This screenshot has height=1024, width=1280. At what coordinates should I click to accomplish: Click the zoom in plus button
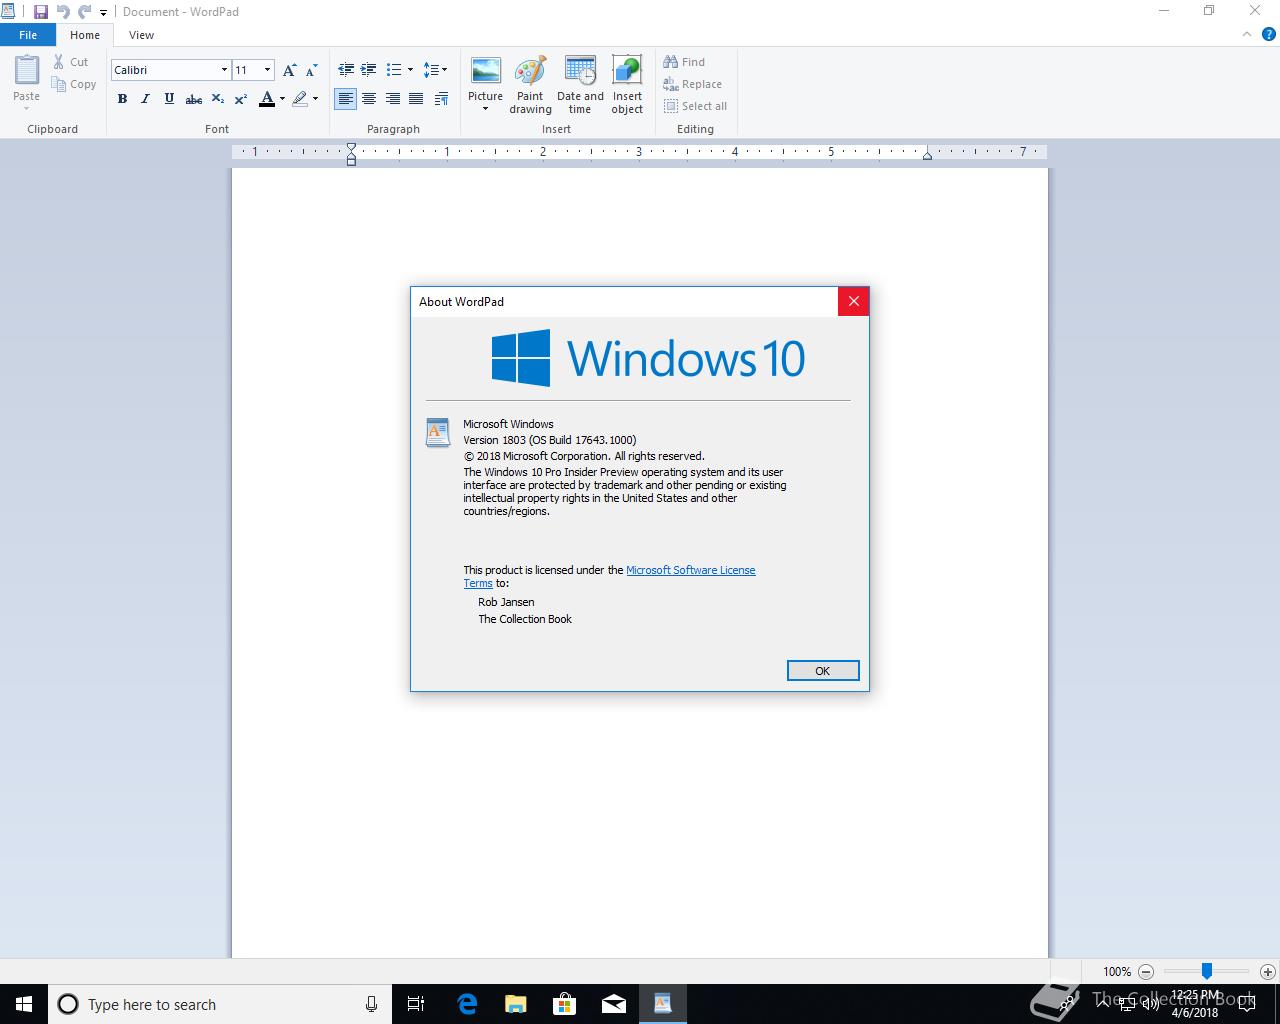1268,972
